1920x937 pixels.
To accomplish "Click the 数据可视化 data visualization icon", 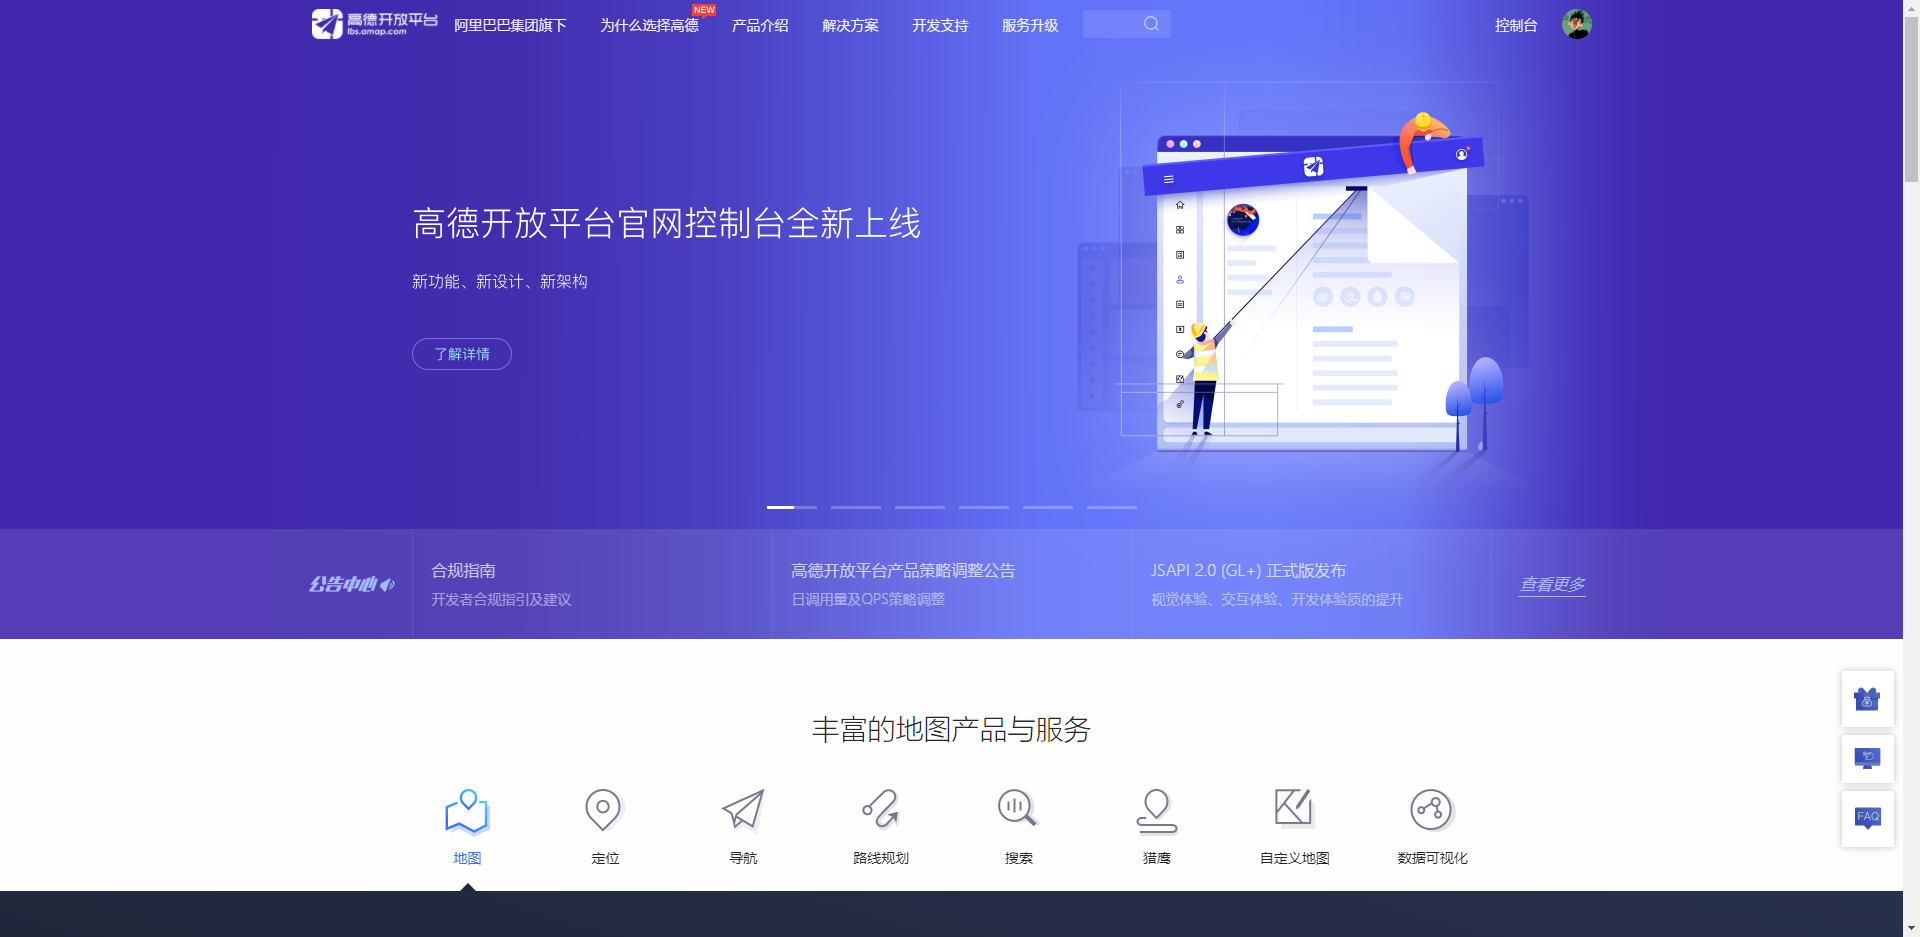I will pyautogui.click(x=1431, y=810).
